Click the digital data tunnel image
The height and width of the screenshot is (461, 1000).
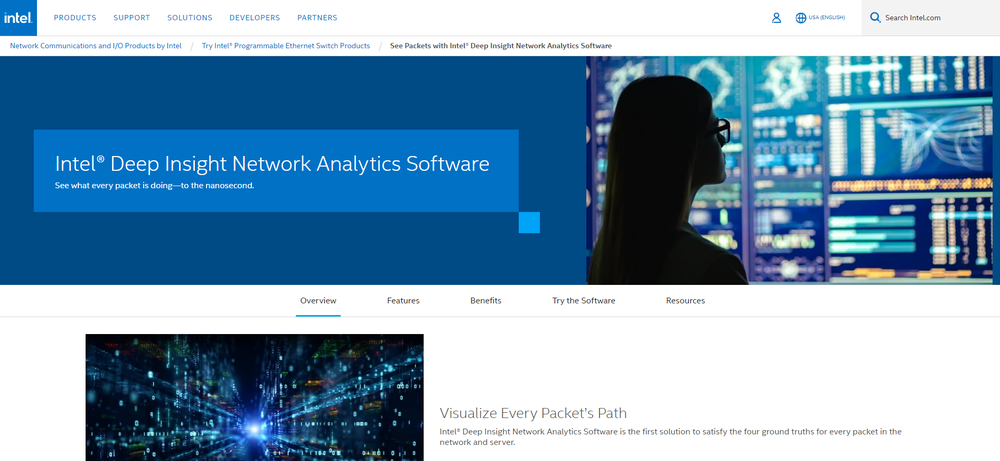click(254, 397)
